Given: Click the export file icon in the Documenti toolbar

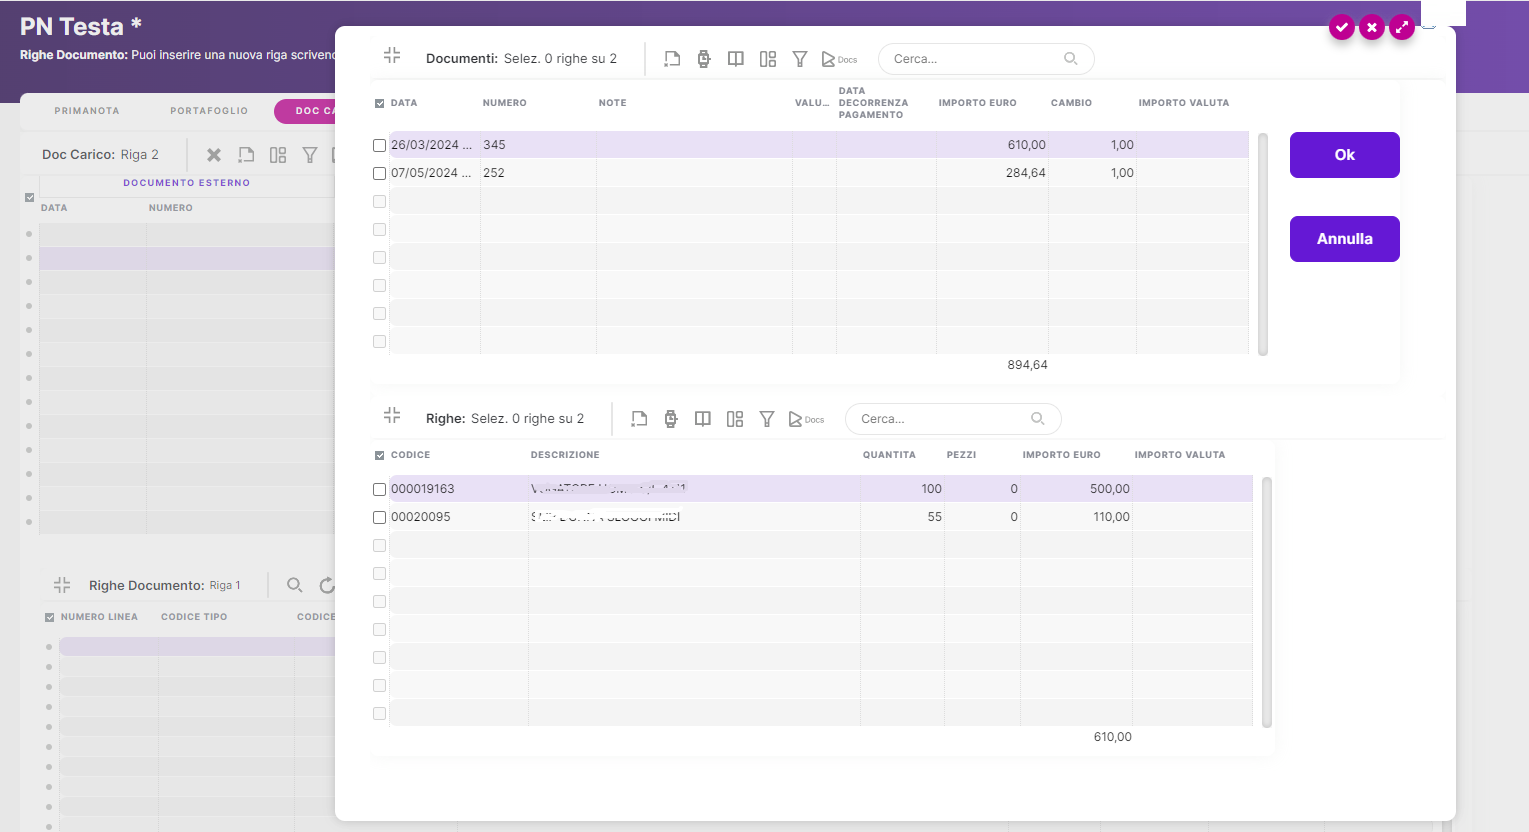Looking at the screenshot, I should (x=672, y=59).
